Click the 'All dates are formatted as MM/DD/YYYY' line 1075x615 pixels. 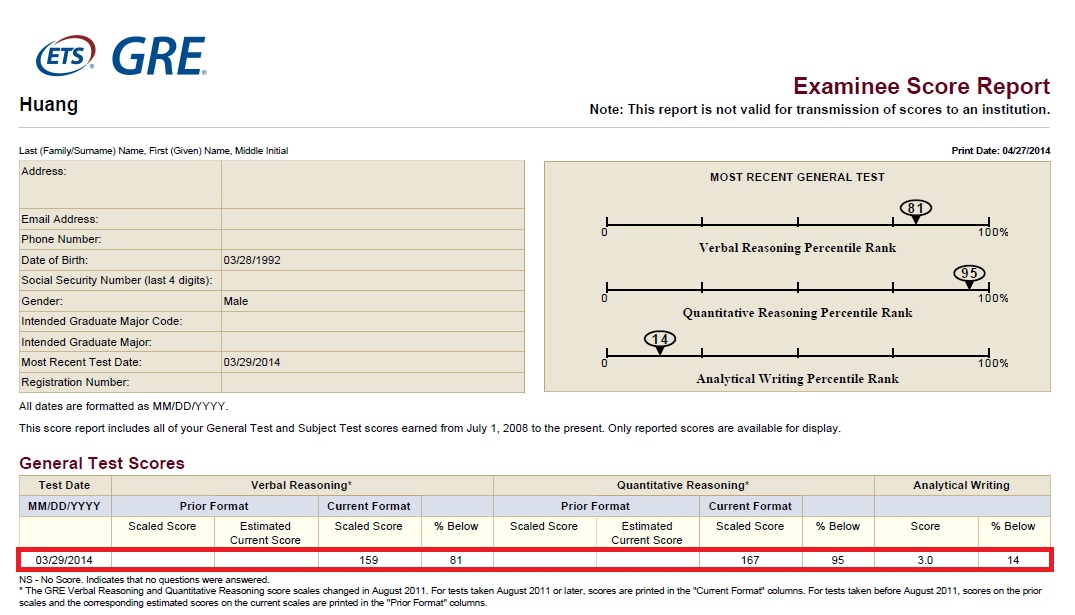click(123, 406)
